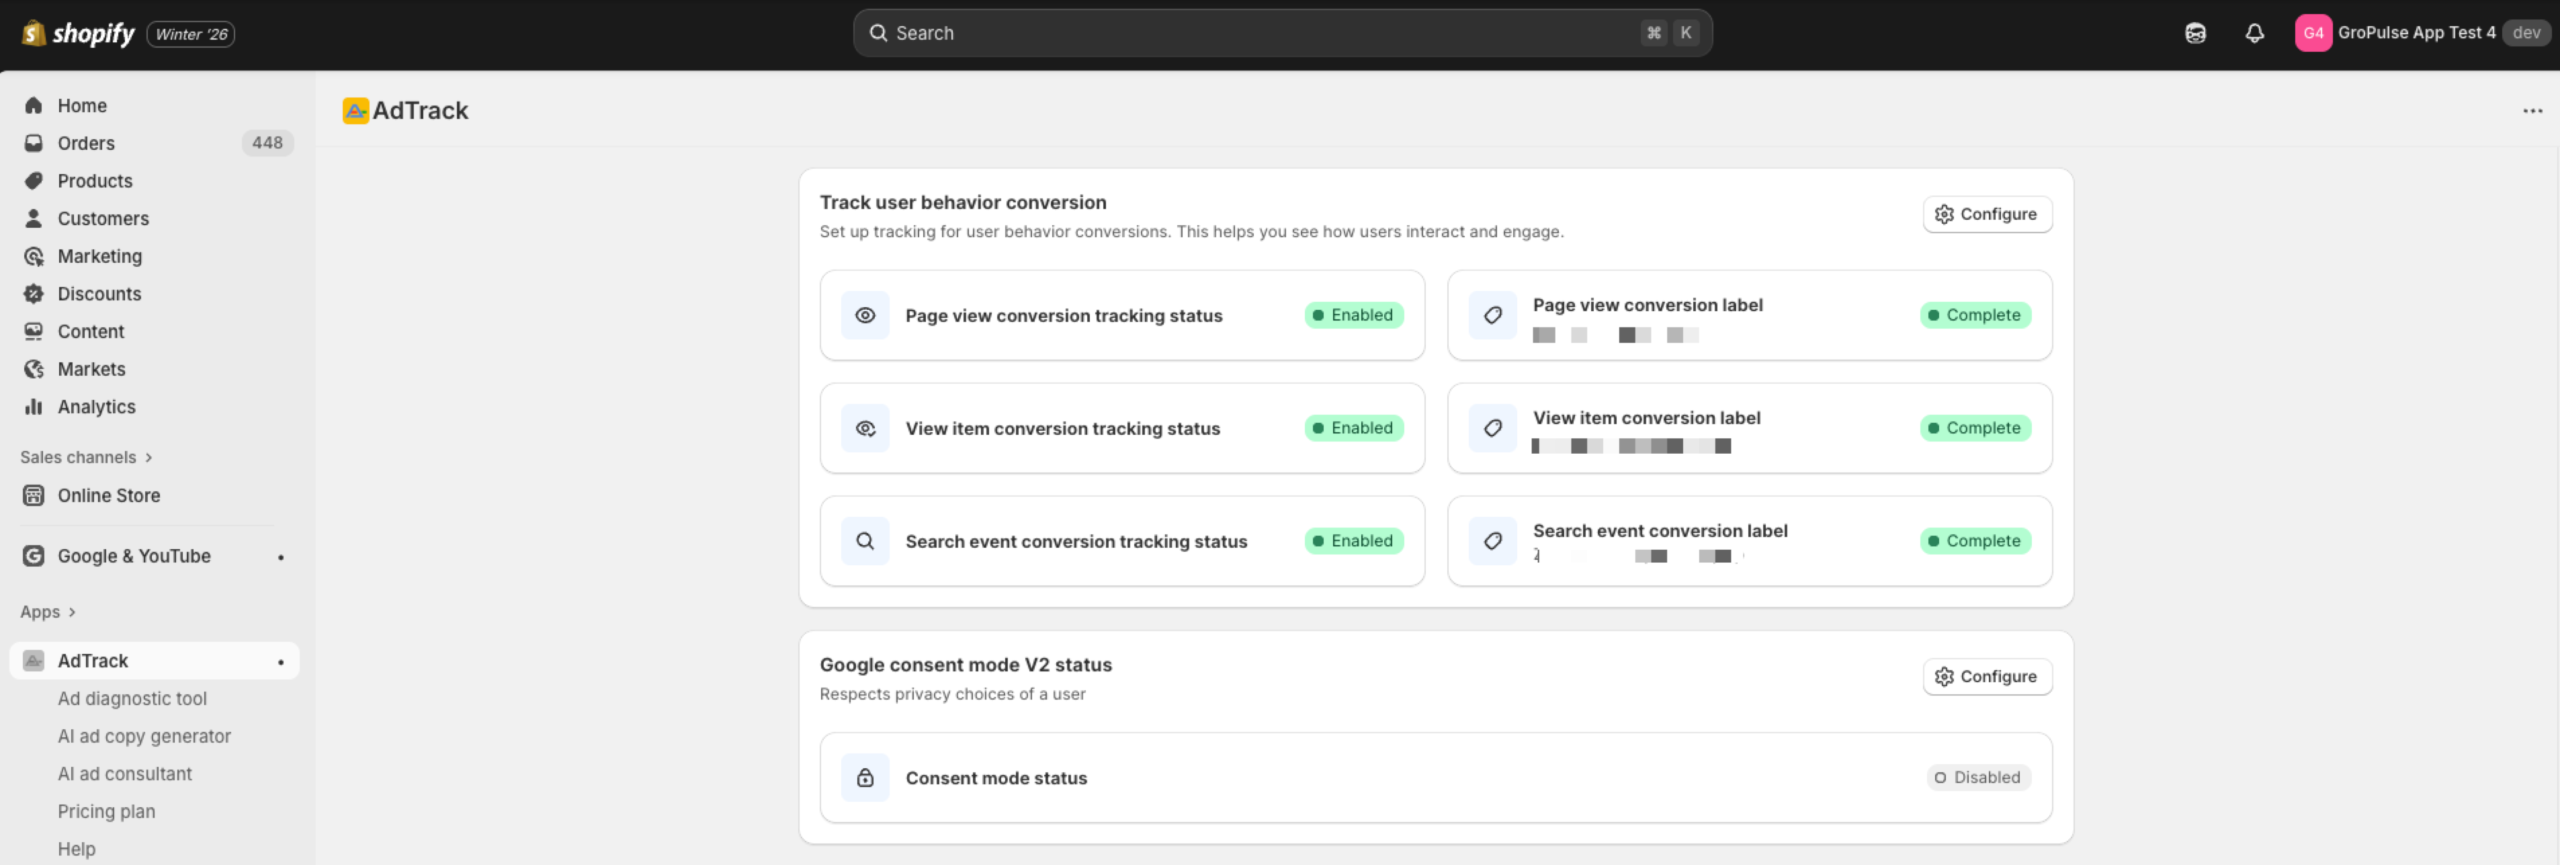Viewport: 2560px width, 865px height.
Task: Click the Orders 448 count badge
Action: [267, 143]
